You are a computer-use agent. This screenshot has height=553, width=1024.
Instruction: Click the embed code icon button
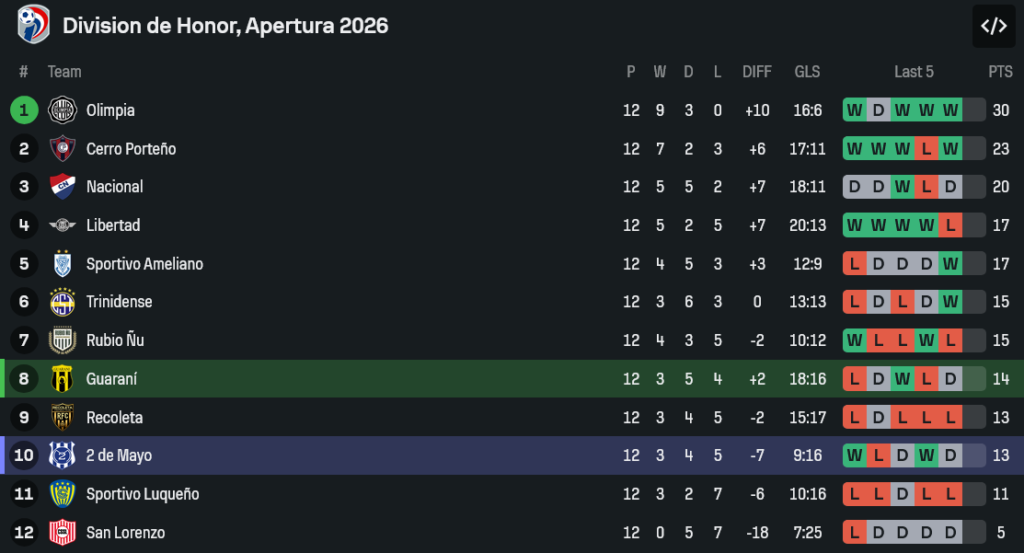tap(993, 26)
